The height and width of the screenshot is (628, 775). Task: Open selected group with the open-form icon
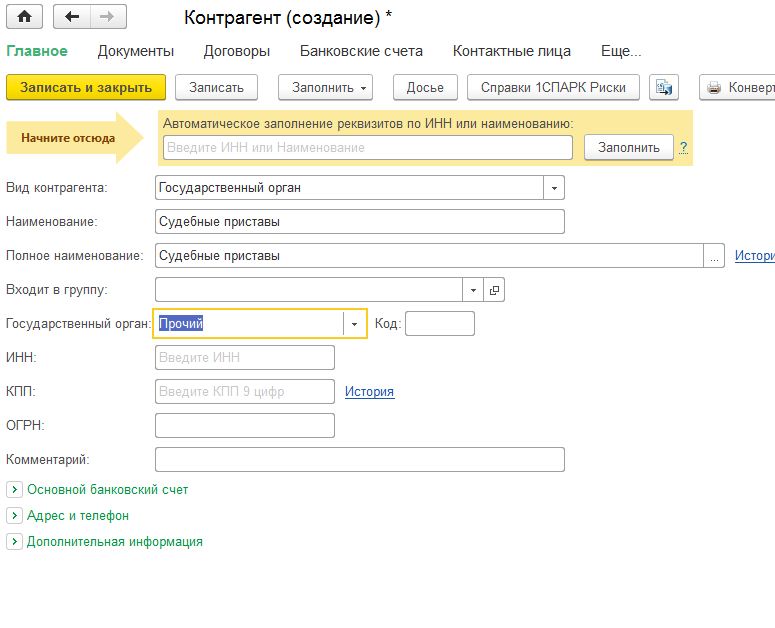pyautogui.click(x=494, y=290)
